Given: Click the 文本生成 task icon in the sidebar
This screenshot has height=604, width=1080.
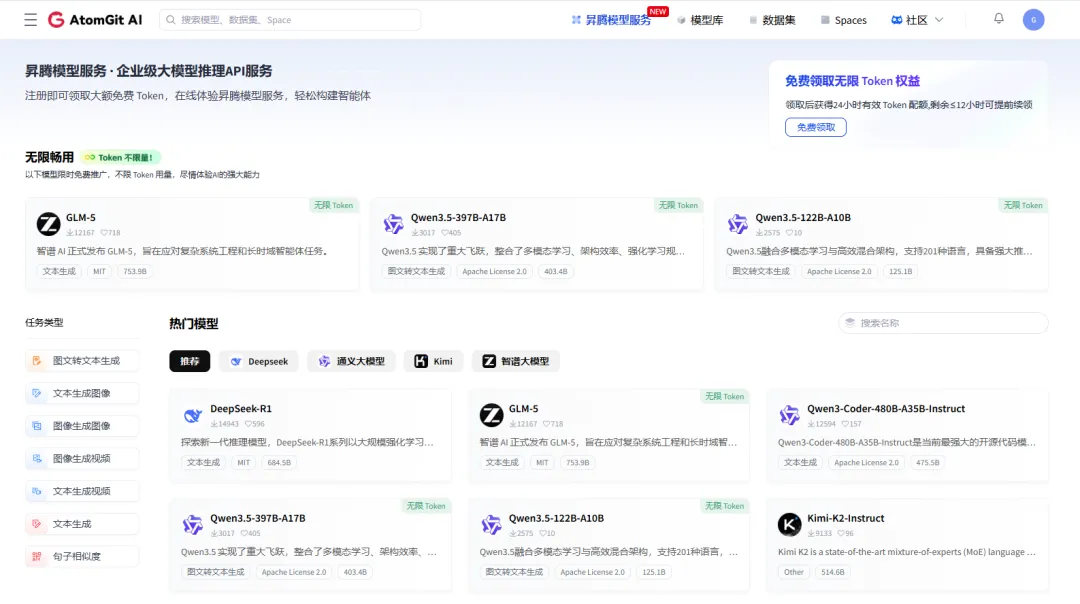Looking at the screenshot, I should [x=37, y=524].
